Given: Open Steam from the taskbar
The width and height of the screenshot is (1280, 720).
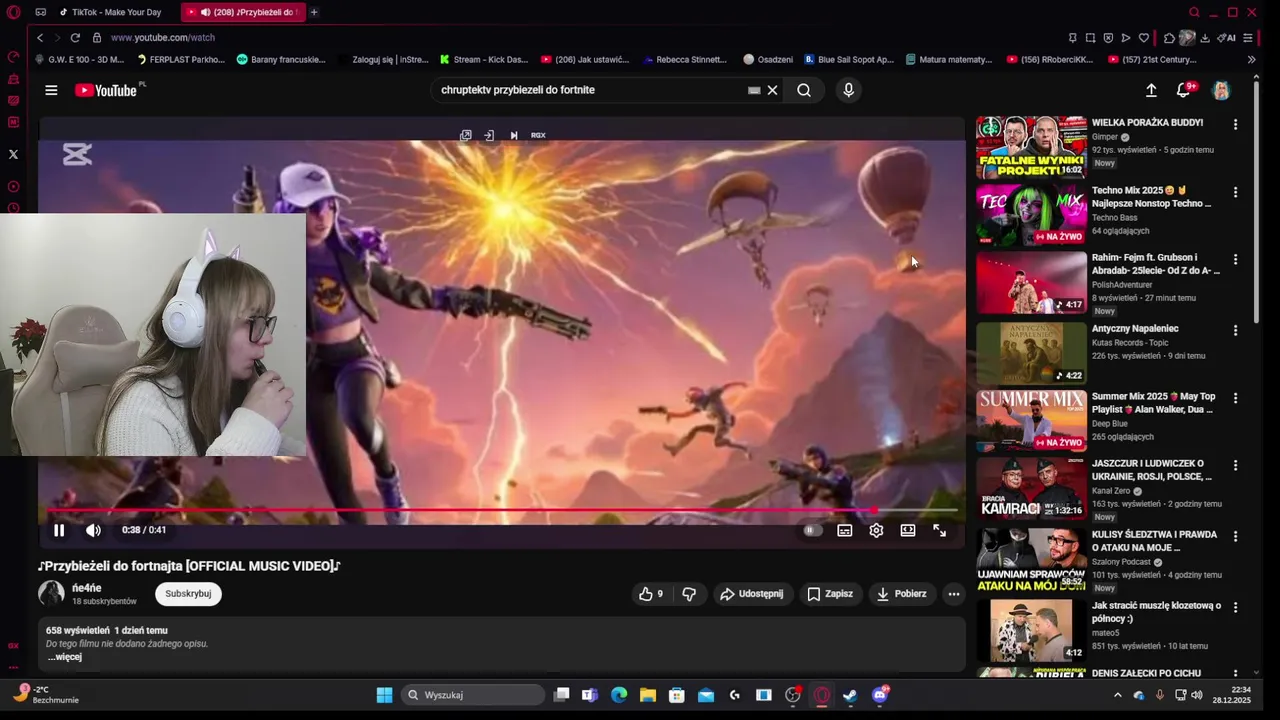Looking at the screenshot, I should pyautogui.click(x=850, y=695).
